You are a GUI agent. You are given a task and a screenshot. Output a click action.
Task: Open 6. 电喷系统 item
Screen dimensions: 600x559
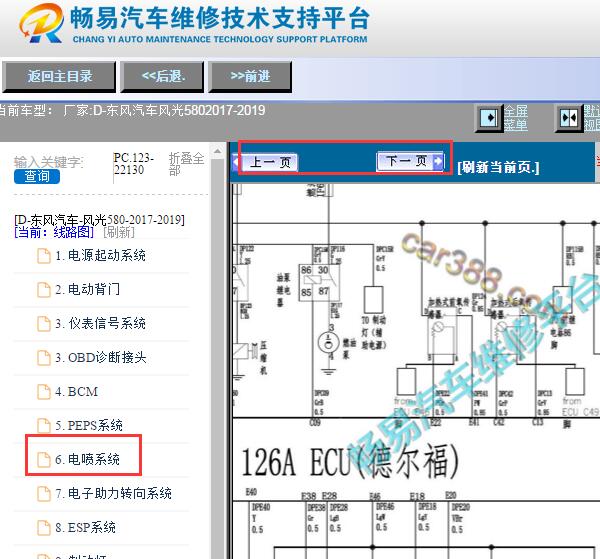click(x=87, y=459)
